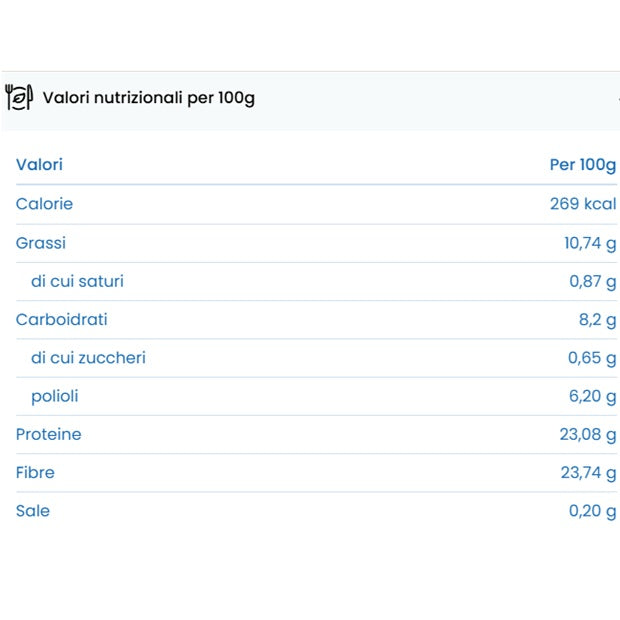Click the 0,87 g saturated value

pyautogui.click(x=593, y=281)
